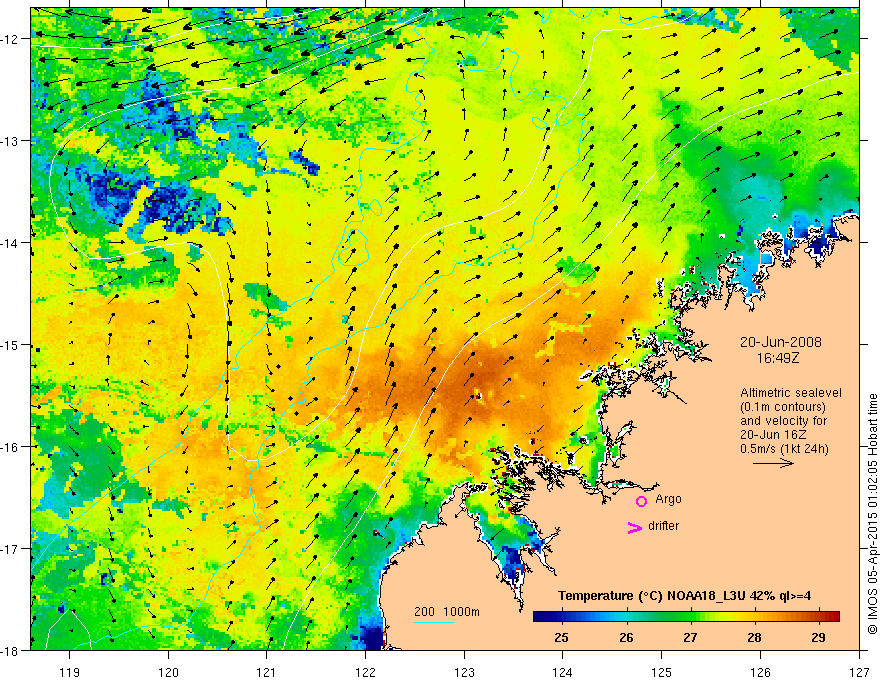Screen dimensions: 880x680
Task: Click latitude label -13
Action: tap(11, 141)
